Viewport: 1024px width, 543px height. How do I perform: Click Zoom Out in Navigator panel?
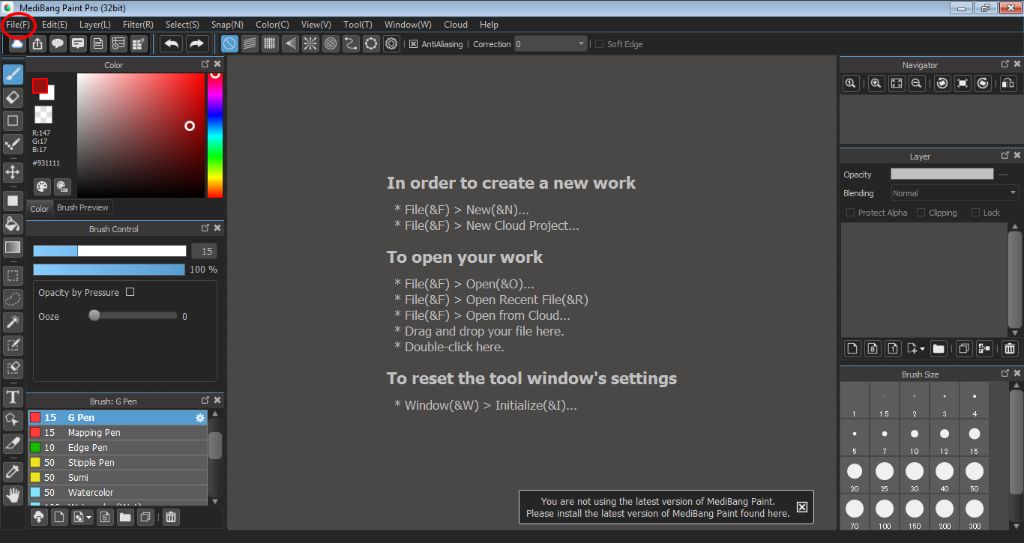coord(917,83)
